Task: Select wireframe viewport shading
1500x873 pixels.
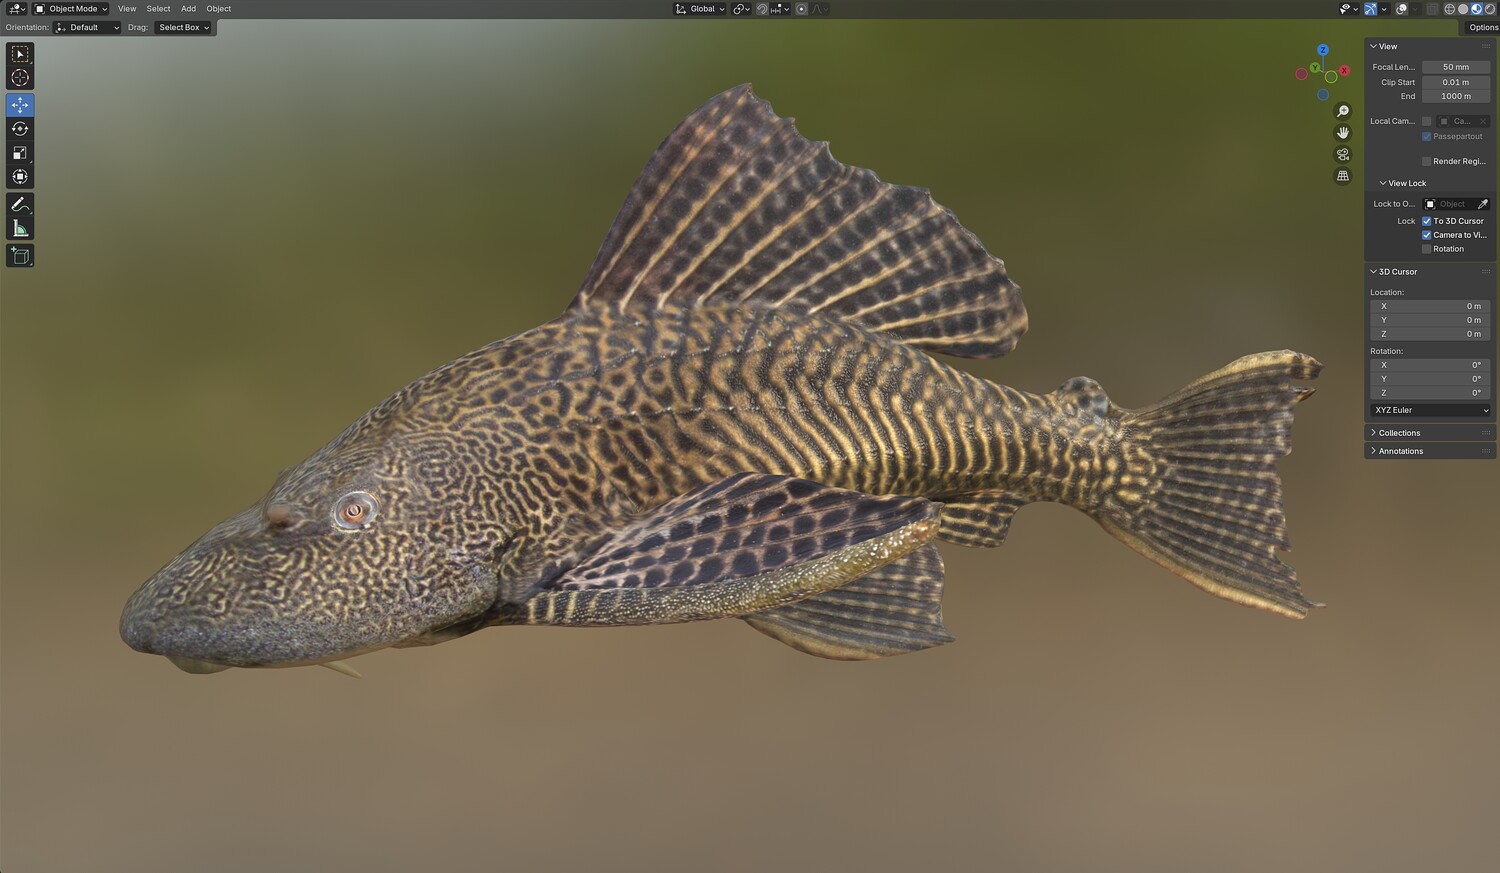Action: [1449, 9]
